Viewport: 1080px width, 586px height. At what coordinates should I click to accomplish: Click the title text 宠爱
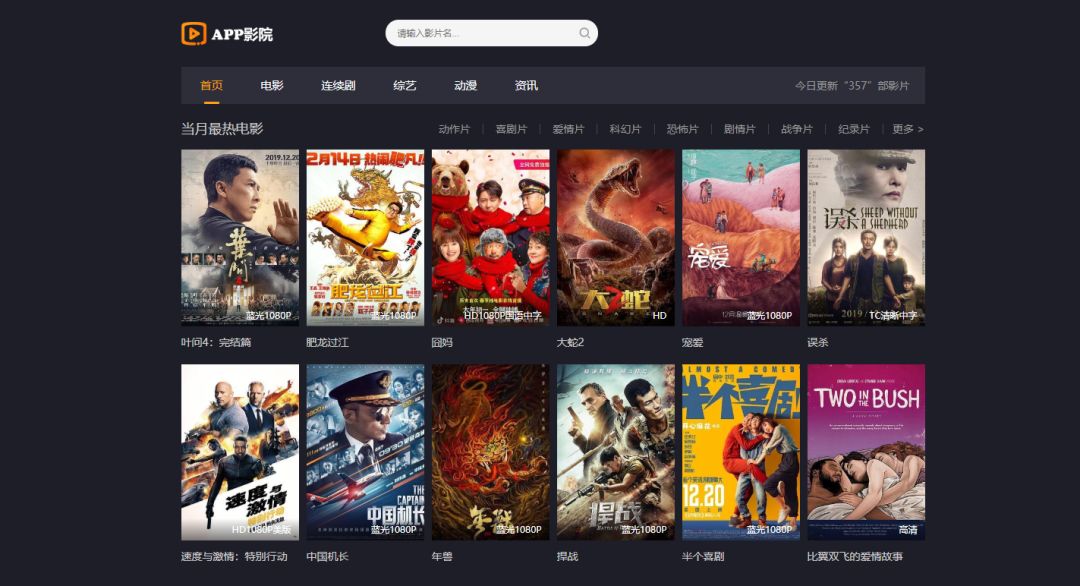(x=692, y=342)
